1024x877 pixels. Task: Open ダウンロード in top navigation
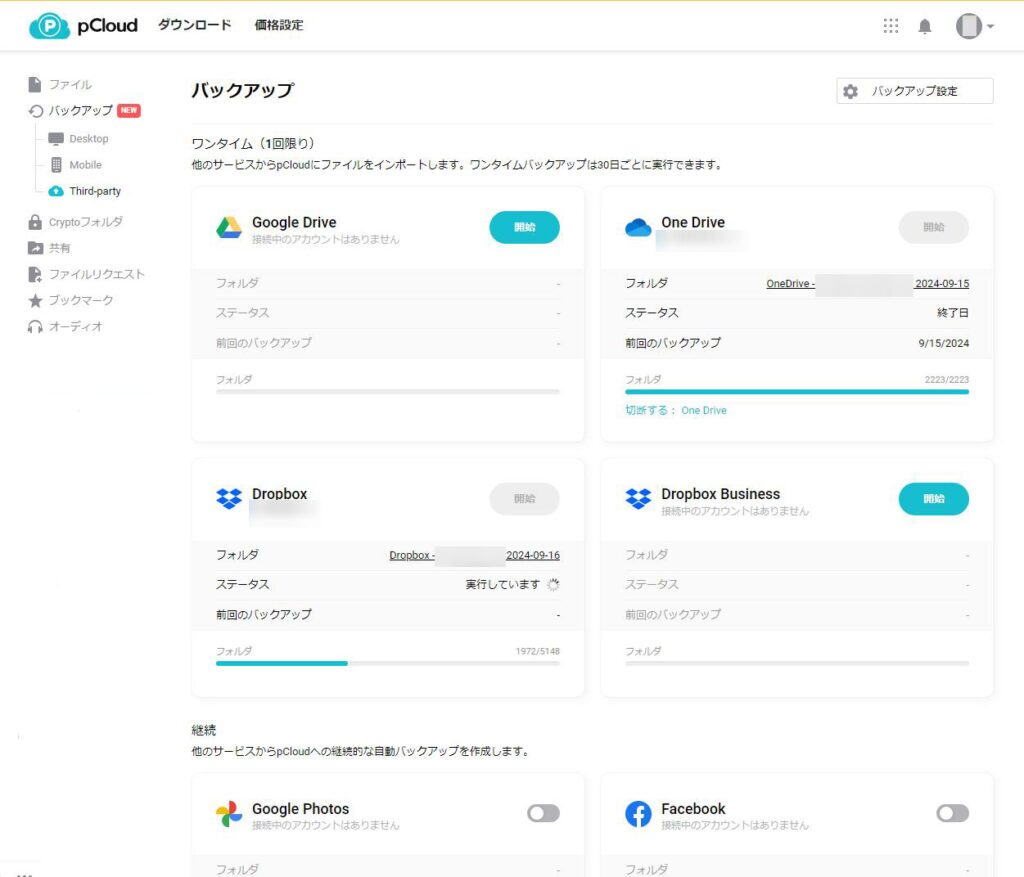coord(195,25)
